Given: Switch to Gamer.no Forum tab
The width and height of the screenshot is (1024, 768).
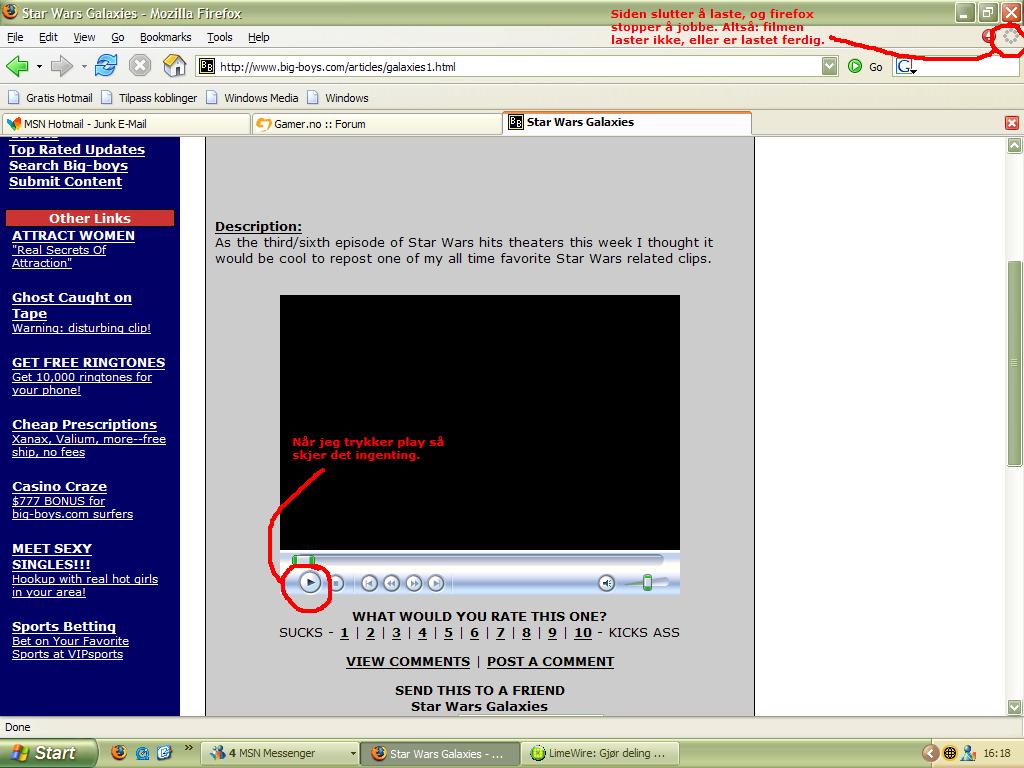Looking at the screenshot, I should point(377,123).
